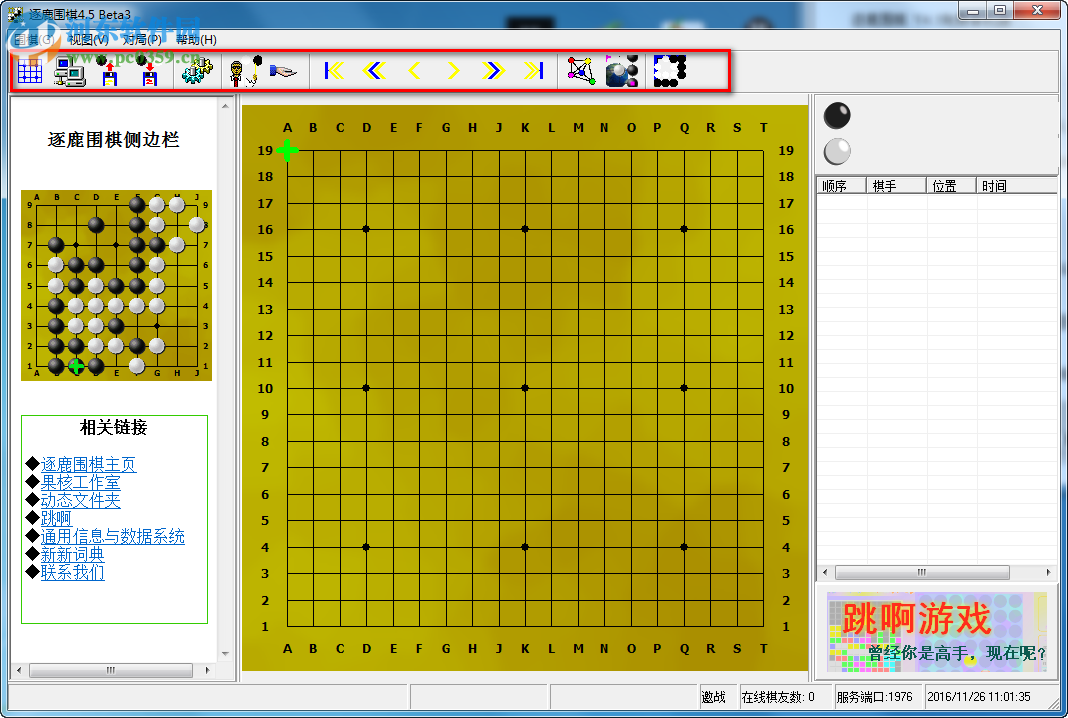Image resolution: width=1068 pixels, height=718 pixels.
Task: Select the black stone indicator
Action: click(x=836, y=115)
